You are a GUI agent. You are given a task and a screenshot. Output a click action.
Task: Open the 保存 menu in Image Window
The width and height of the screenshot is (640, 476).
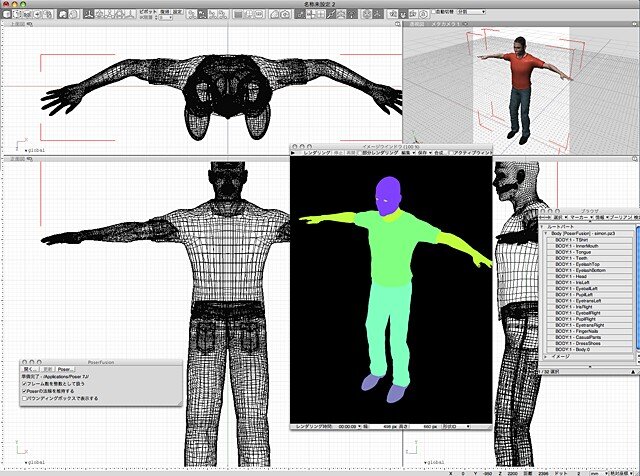pyautogui.click(x=424, y=152)
